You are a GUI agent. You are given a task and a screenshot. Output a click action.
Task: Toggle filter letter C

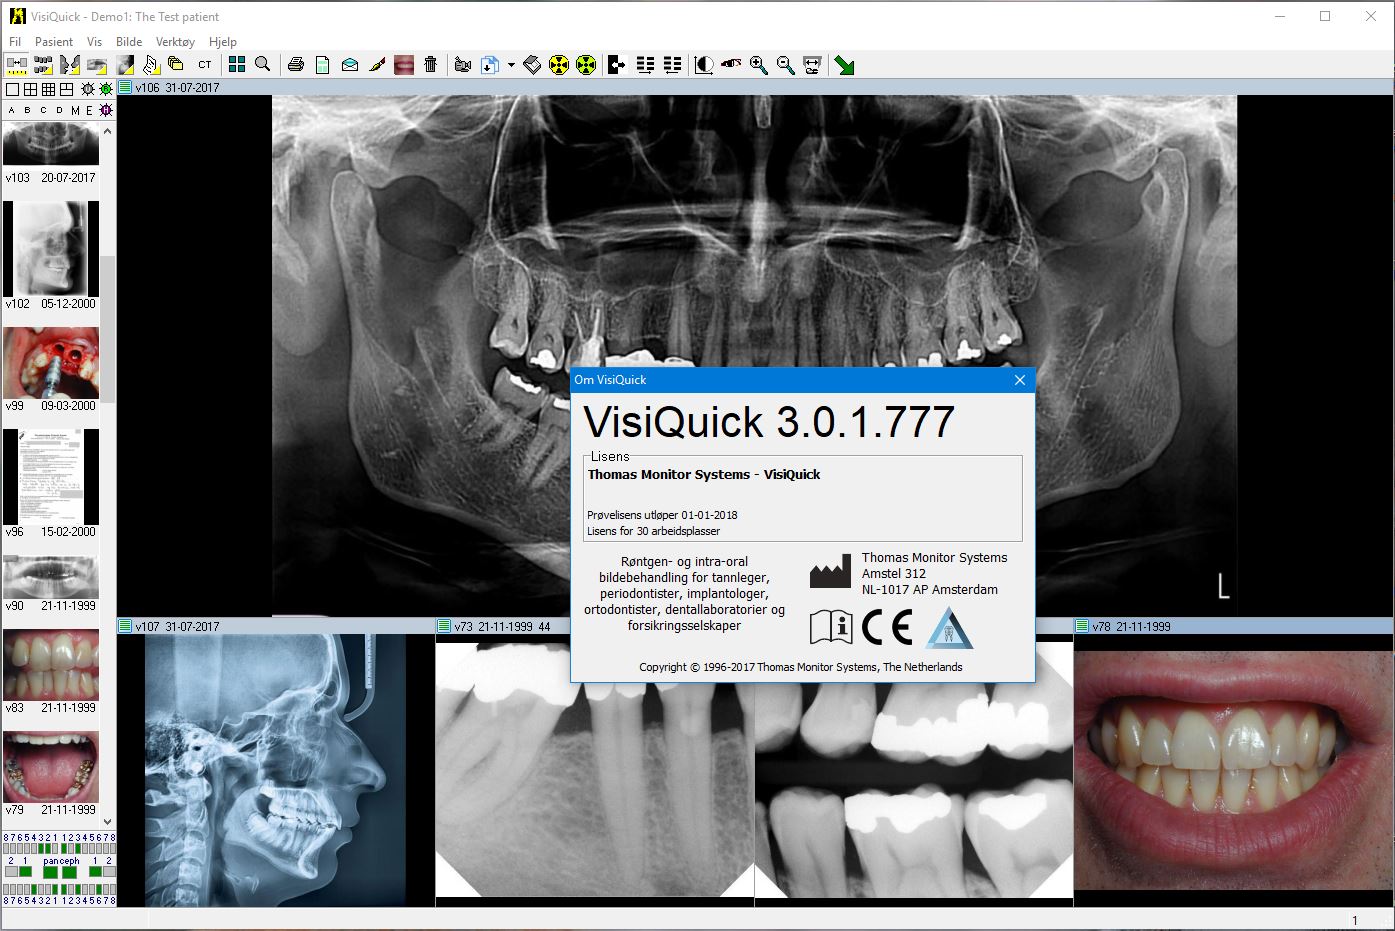coord(43,110)
